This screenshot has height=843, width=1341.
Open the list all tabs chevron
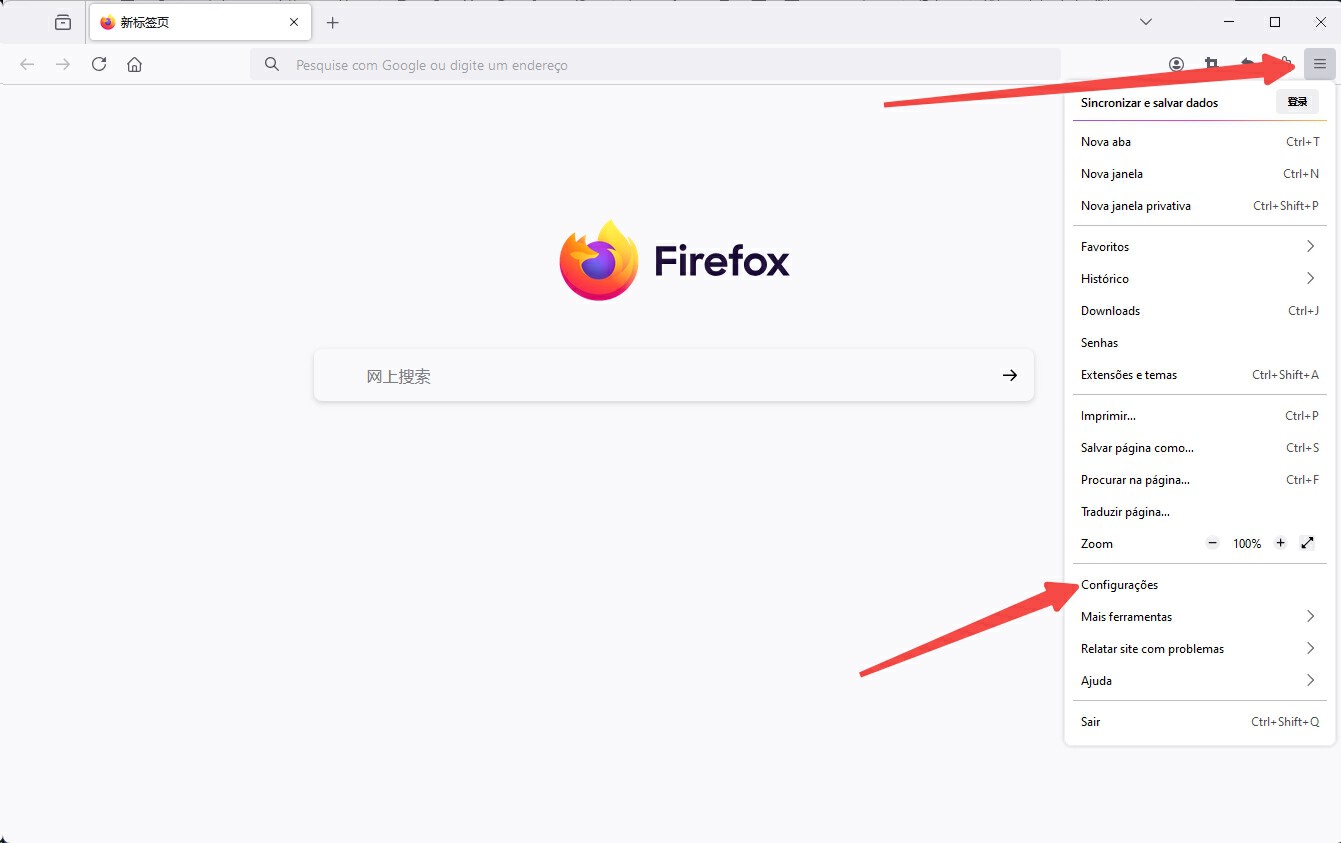[x=1147, y=22]
